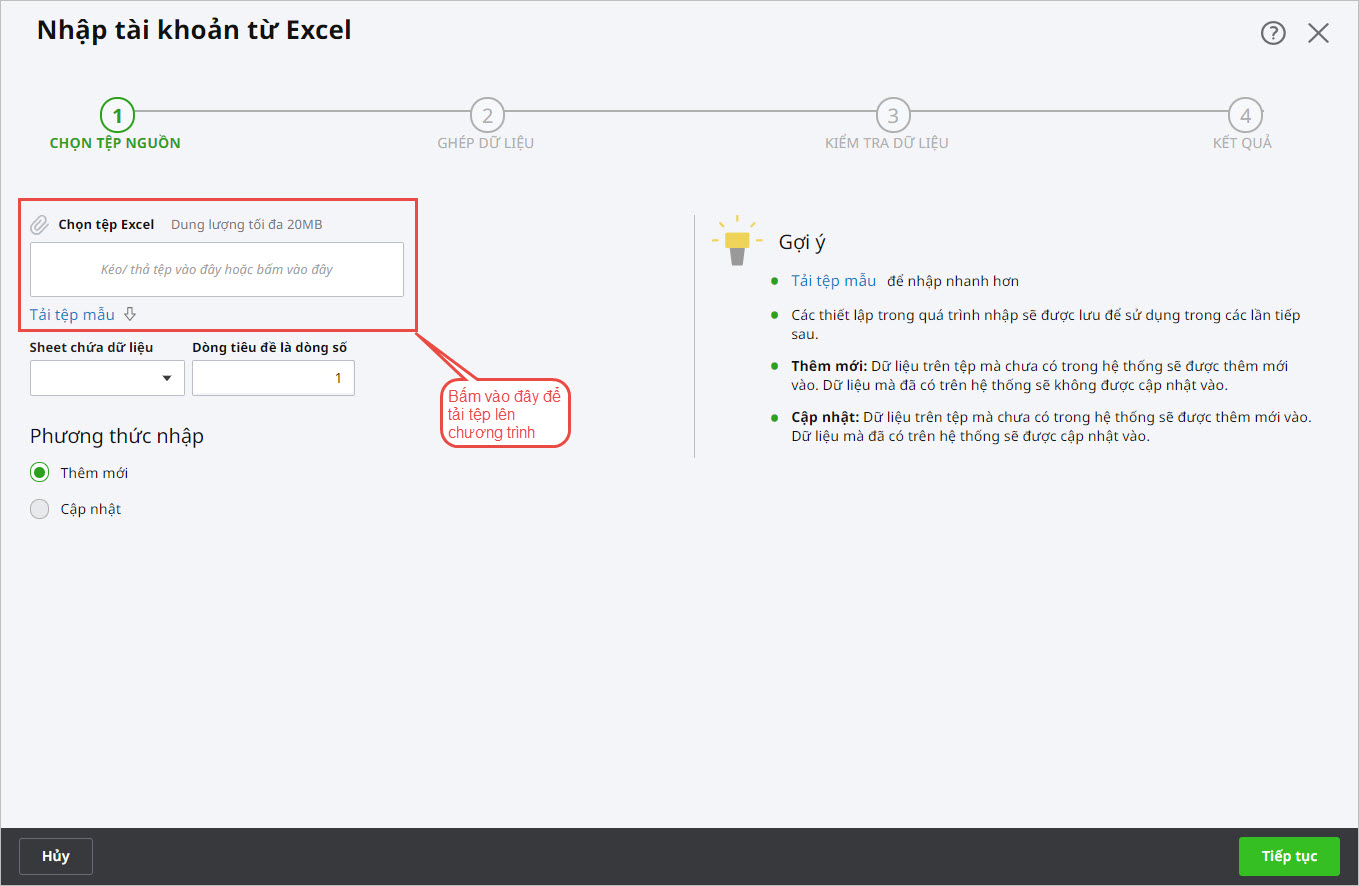
Task: Click step 2 circle Ghép dữ liệu
Action: point(487,115)
